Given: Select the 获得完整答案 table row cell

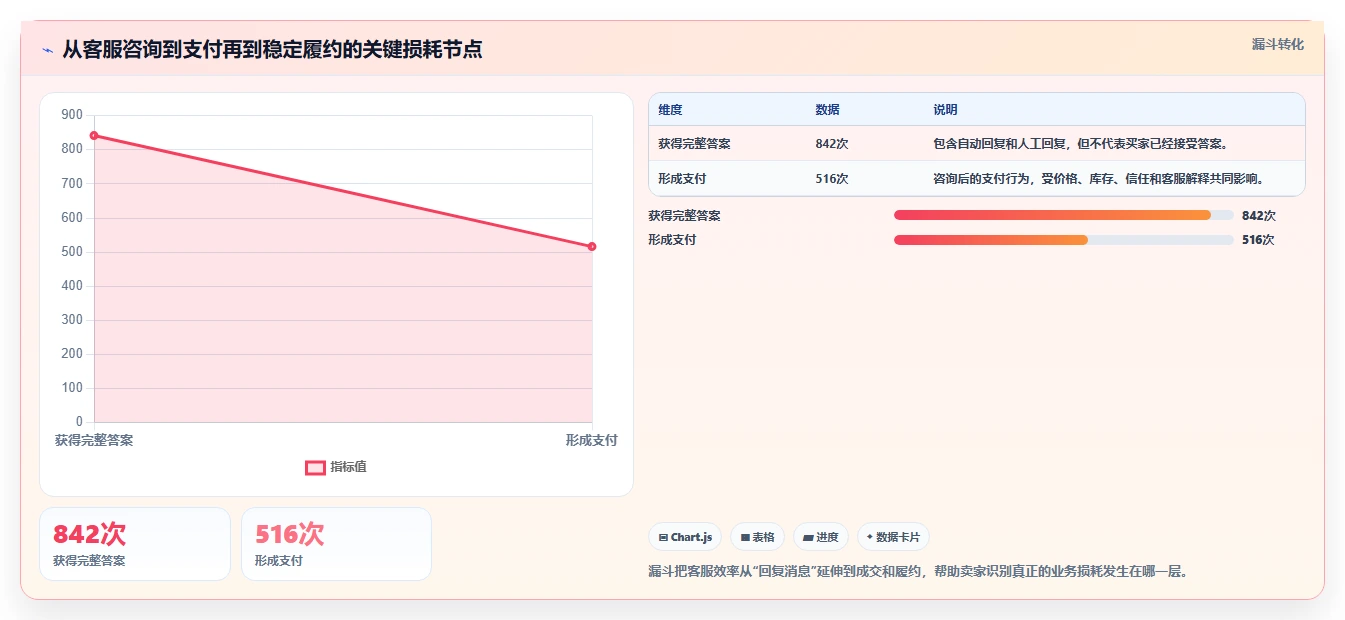Looking at the screenshot, I should point(694,144).
